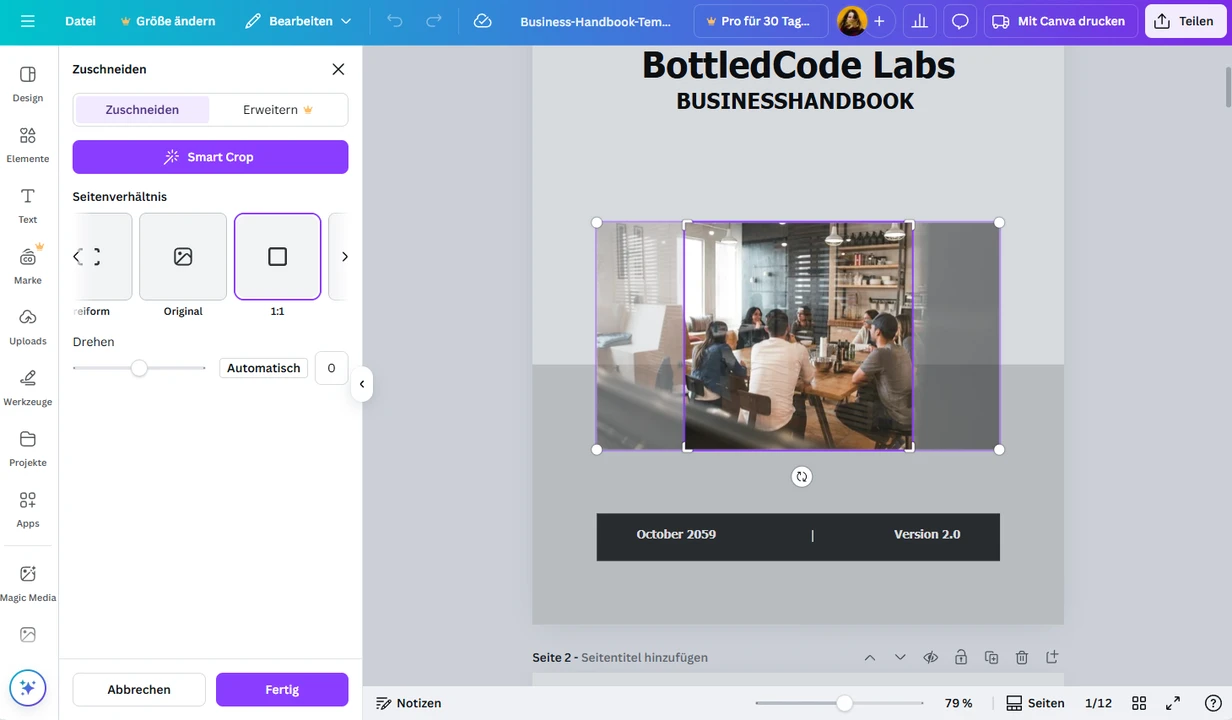Close the Zuschneiden panel

pyautogui.click(x=338, y=69)
